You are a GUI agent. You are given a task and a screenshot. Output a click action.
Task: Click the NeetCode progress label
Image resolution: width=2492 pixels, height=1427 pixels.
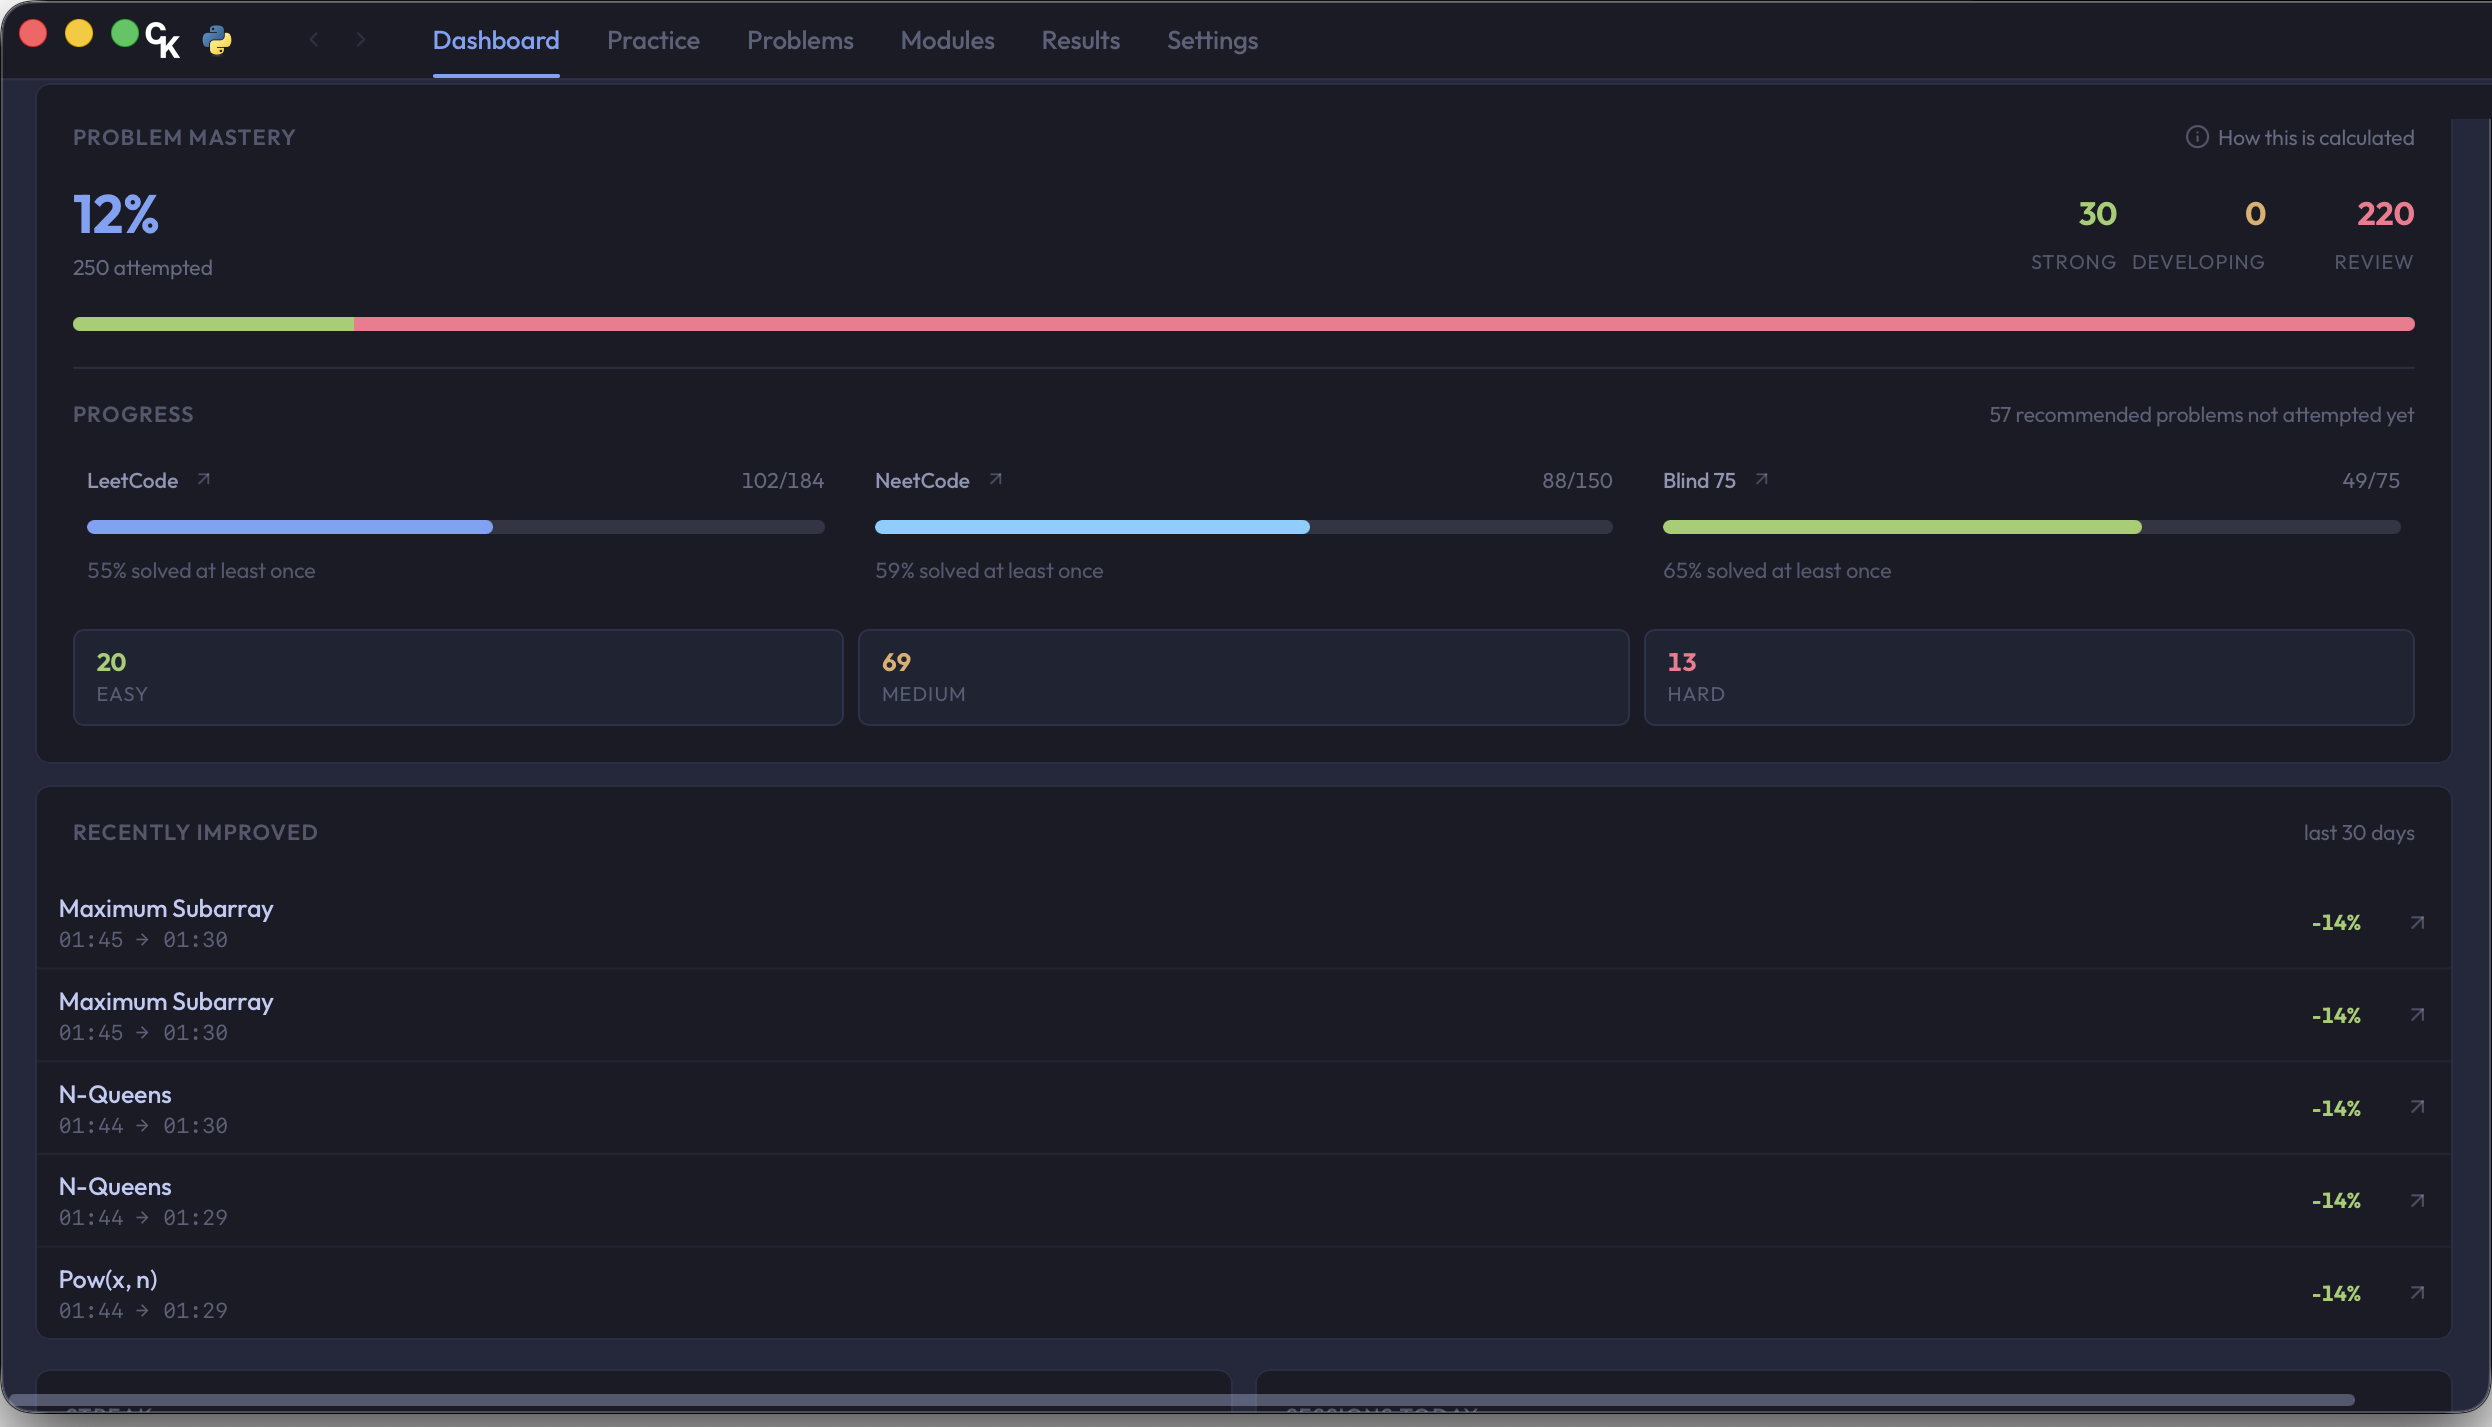(x=922, y=481)
